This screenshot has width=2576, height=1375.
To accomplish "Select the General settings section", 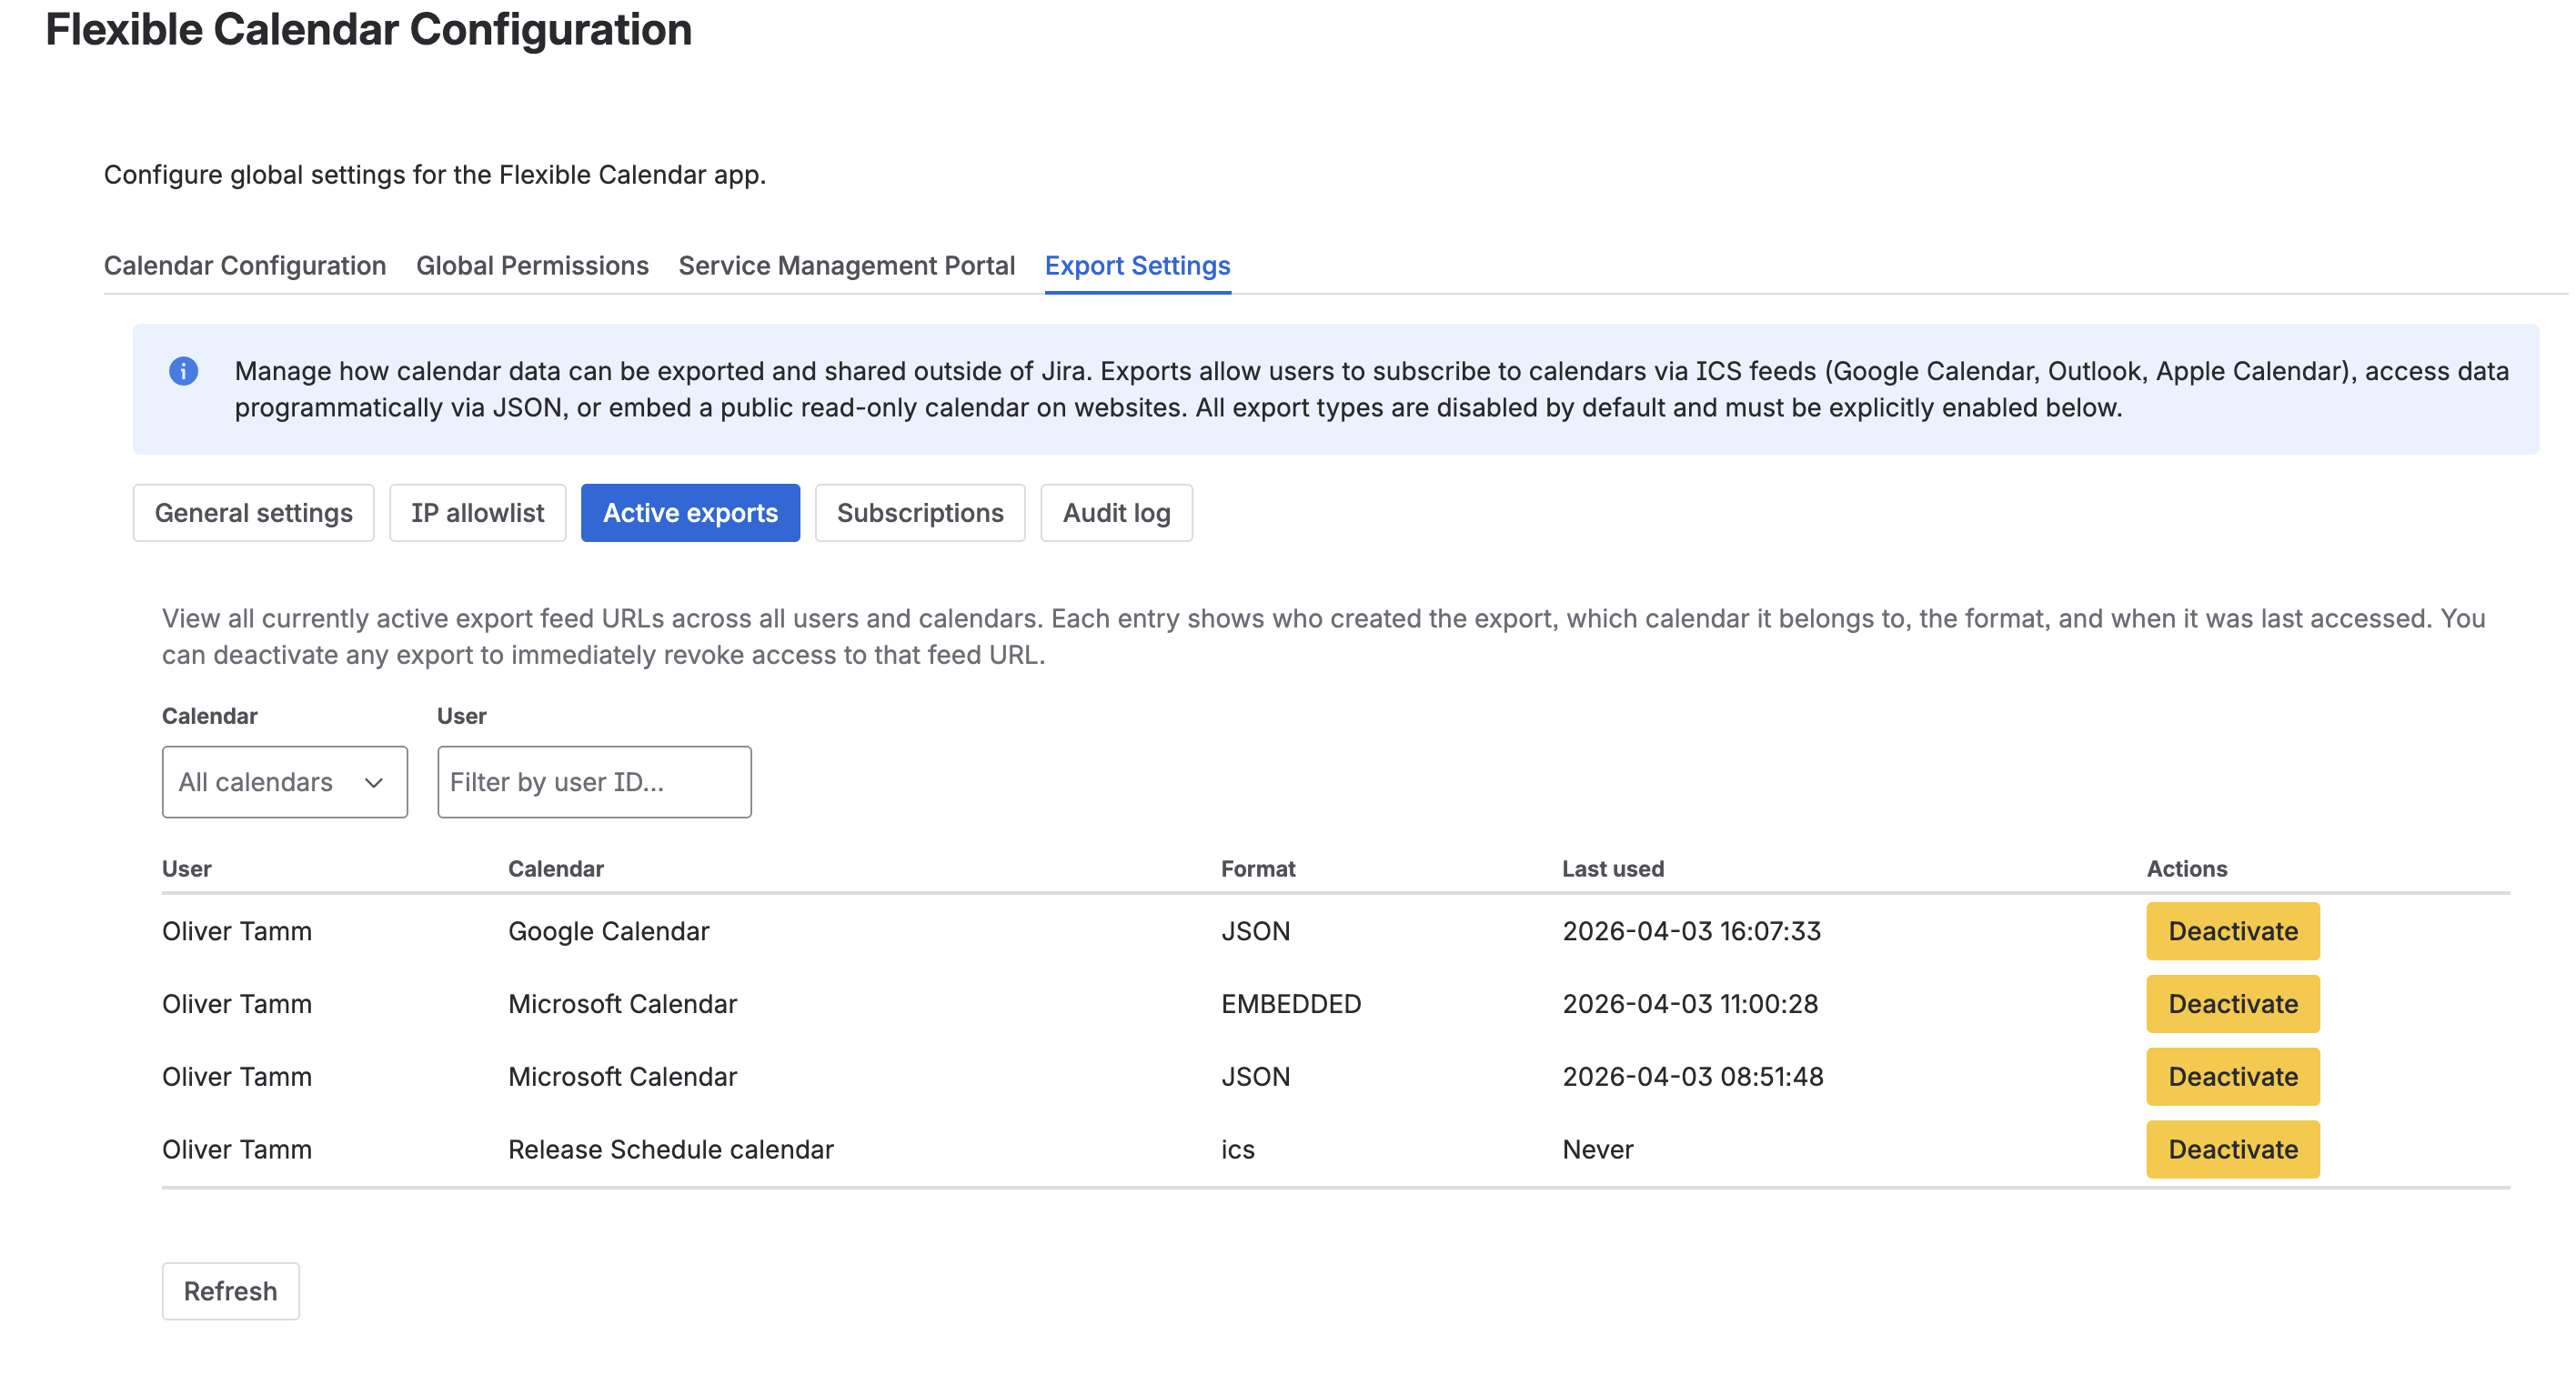I will click(253, 513).
